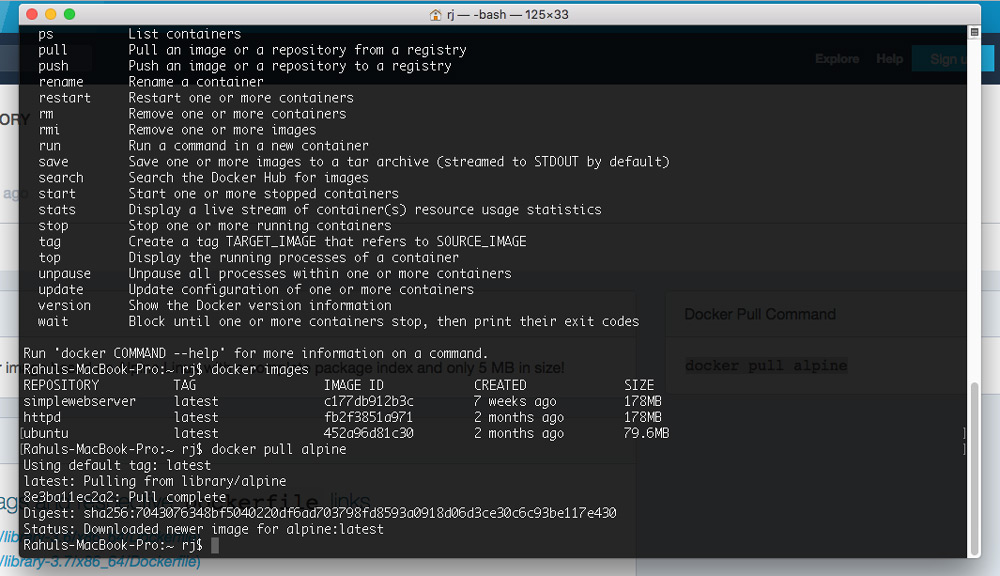
Task: Click the 'Run docker COMMAND --help' hint line
Action: click(x=256, y=353)
